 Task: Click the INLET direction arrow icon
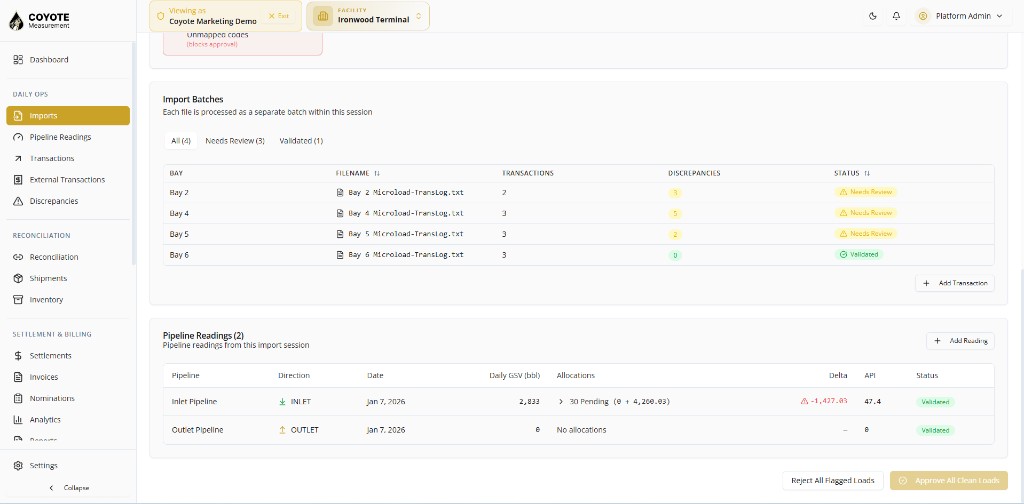point(282,402)
